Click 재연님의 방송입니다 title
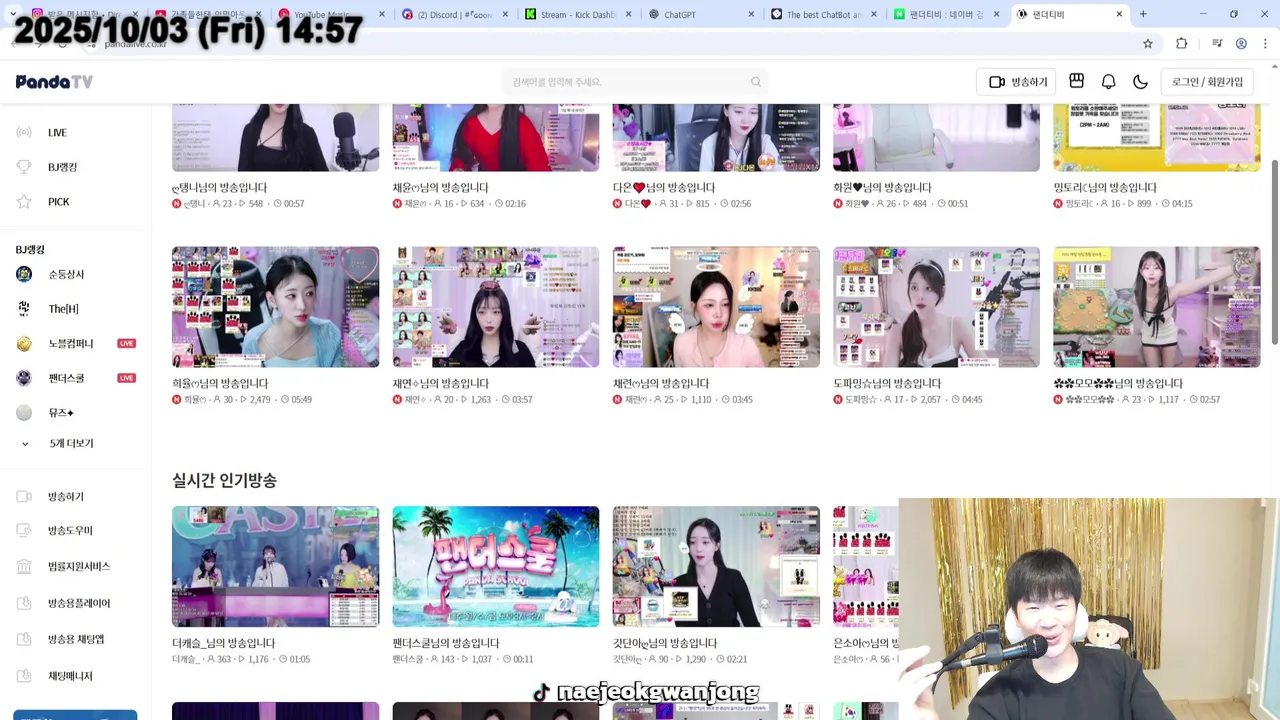The height and width of the screenshot is (720, 1280). coord(441,383)
